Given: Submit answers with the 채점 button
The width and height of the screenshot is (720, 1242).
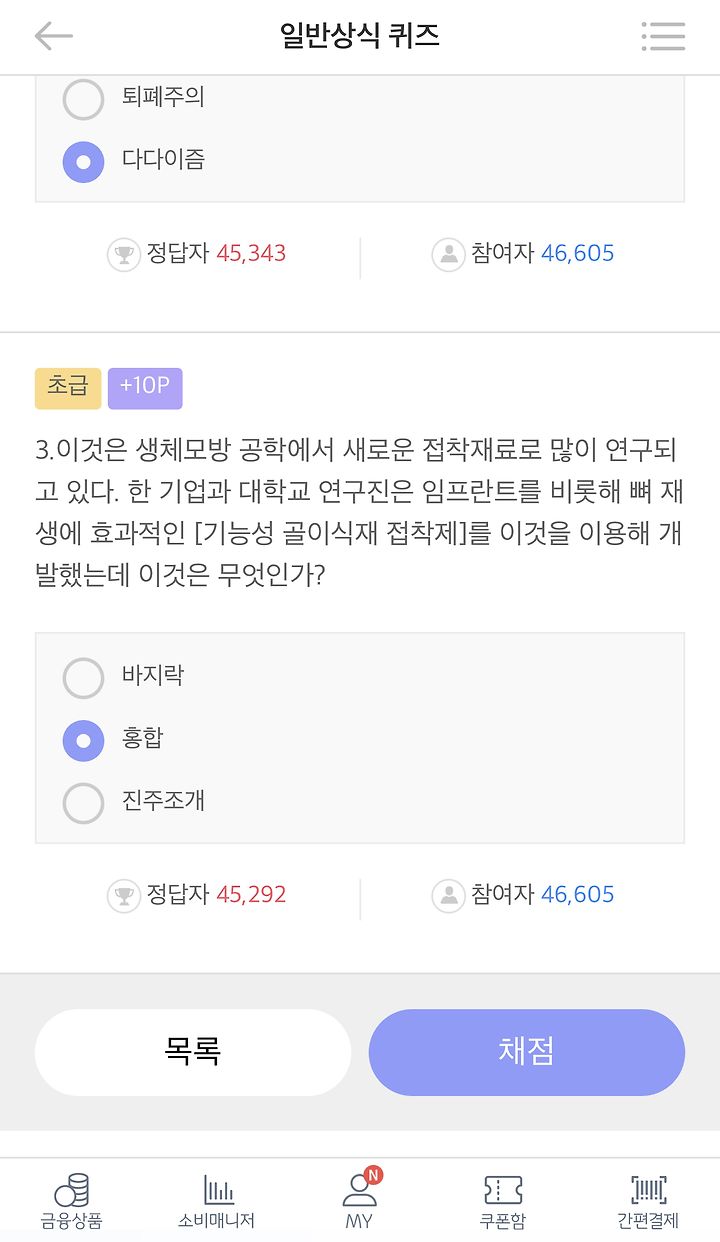Looking at the screenshot, I should pyautogui.click(x=527, y=1052).
